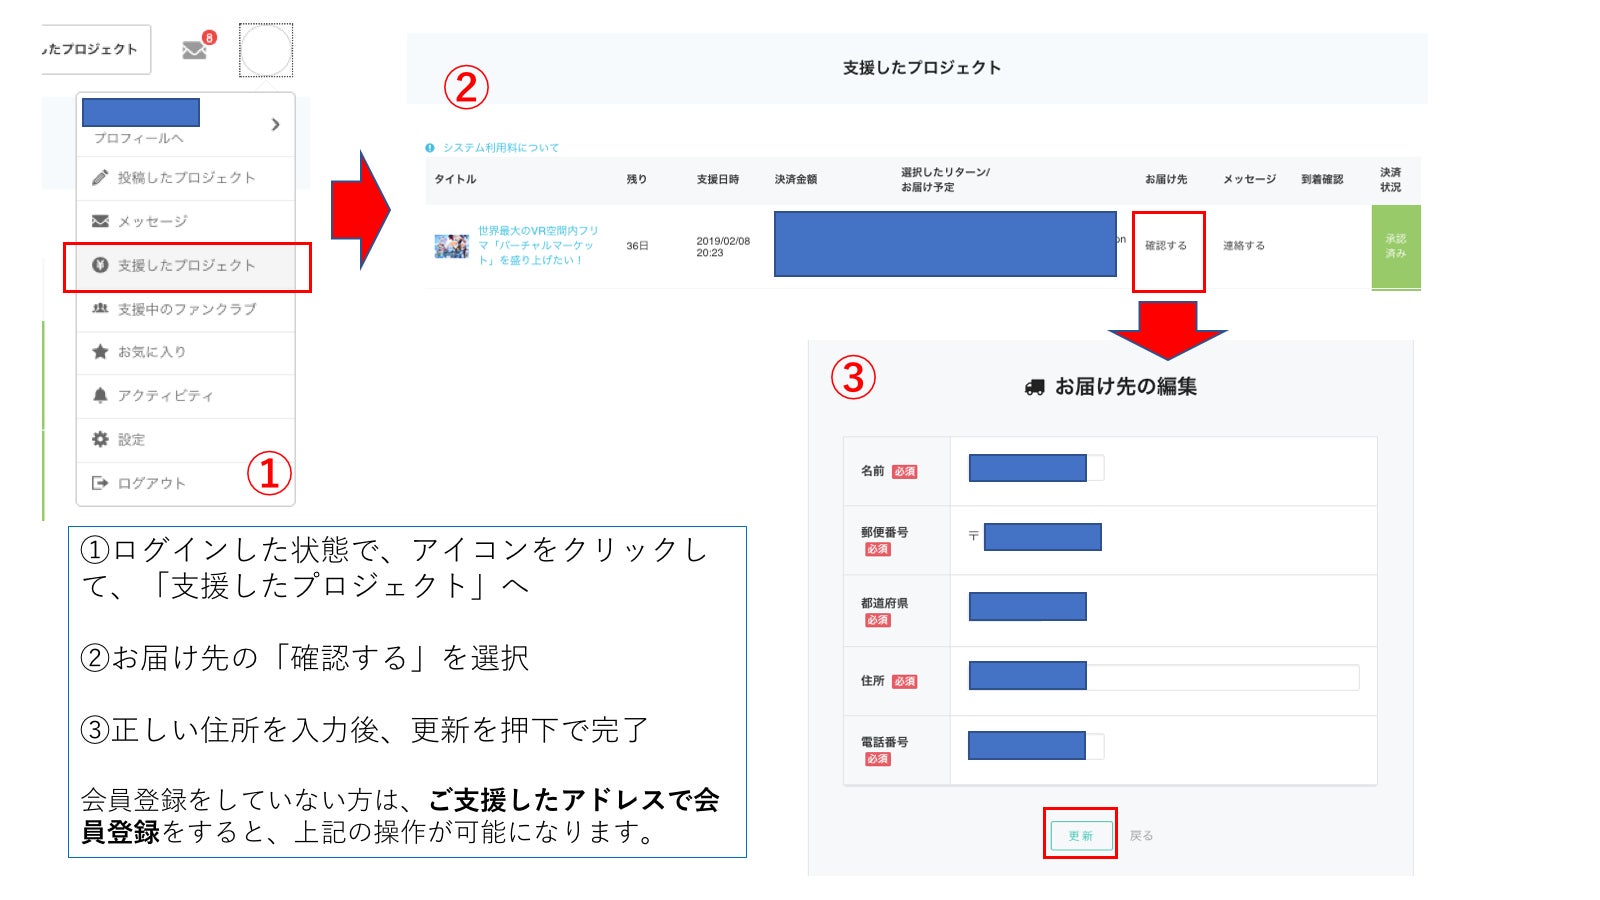Viewport: 1600px width, 900px height.
Task: Click the pencil icon for 投稿したプロジェクト
Action: [x=100, y=178]
